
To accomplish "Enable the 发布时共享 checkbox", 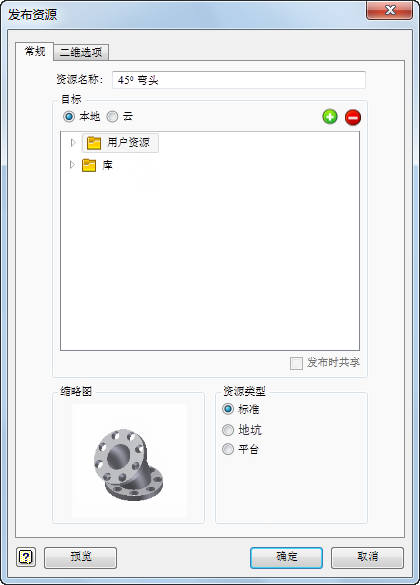I will (296, 363).
